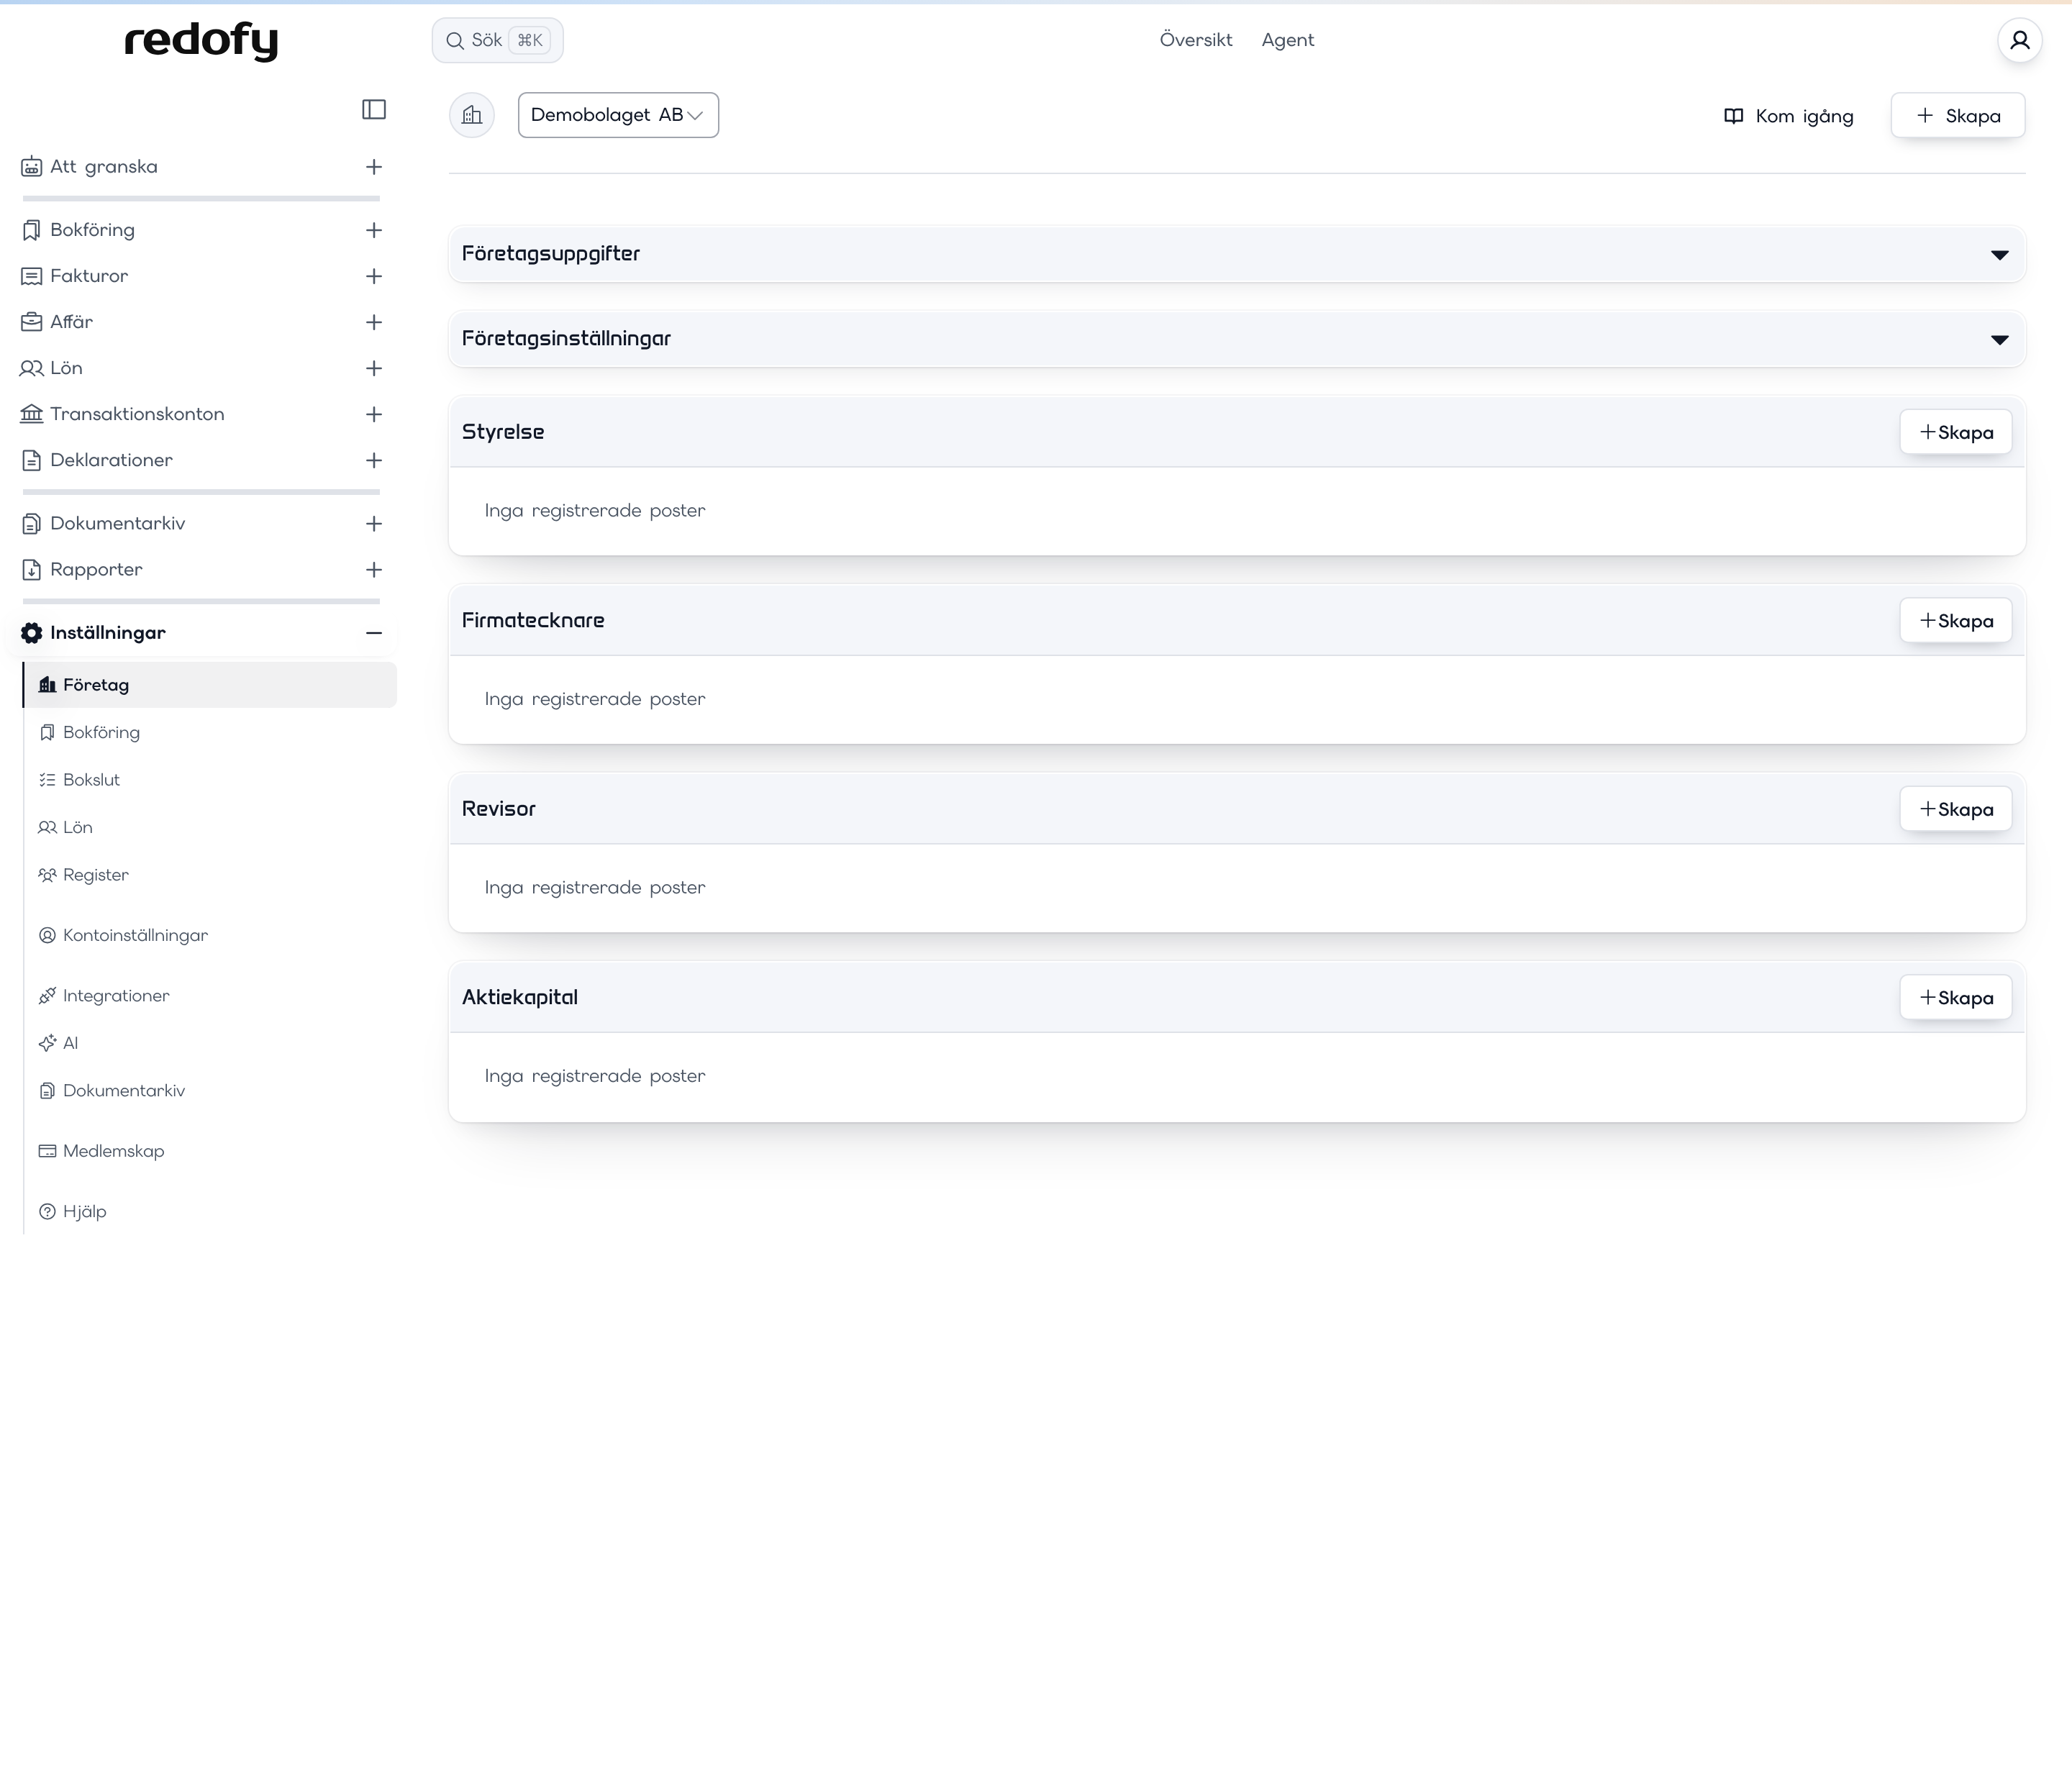Click the Företagsinställningar heading
Image resolution: width=2072 pixels, height=1784 pixels.
point(566,339)
